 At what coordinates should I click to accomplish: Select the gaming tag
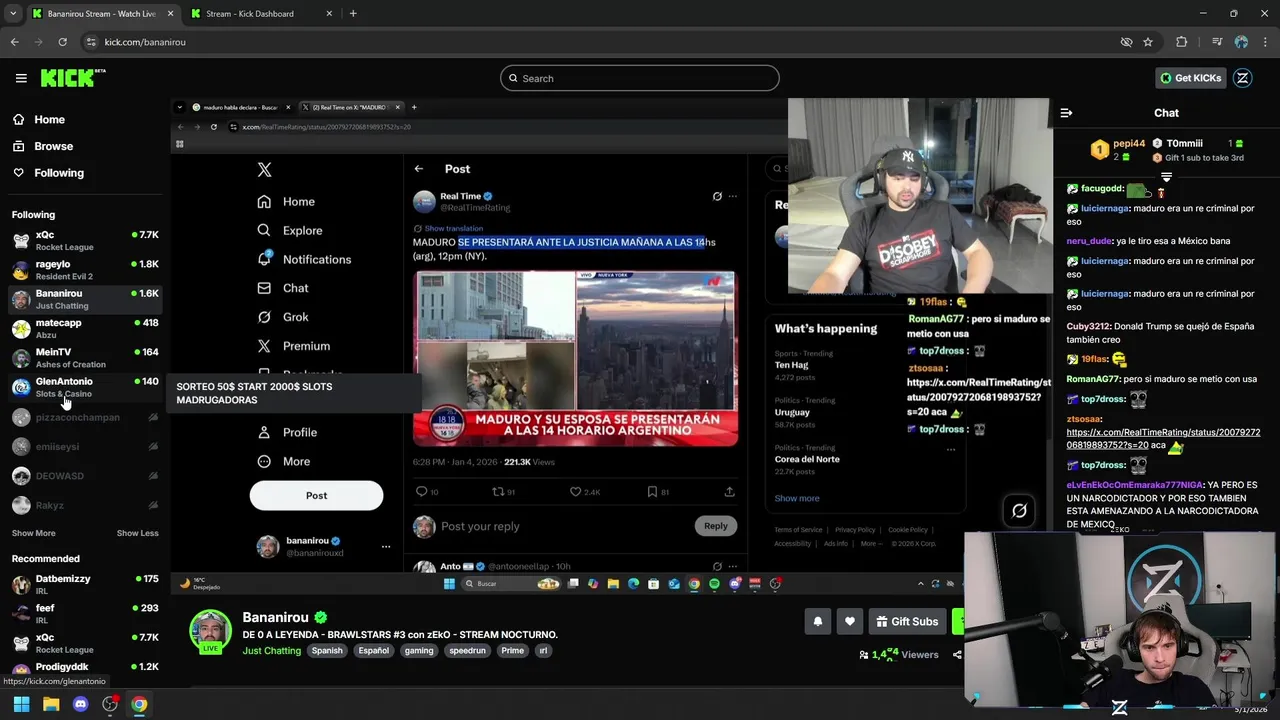tap(419, 651)
